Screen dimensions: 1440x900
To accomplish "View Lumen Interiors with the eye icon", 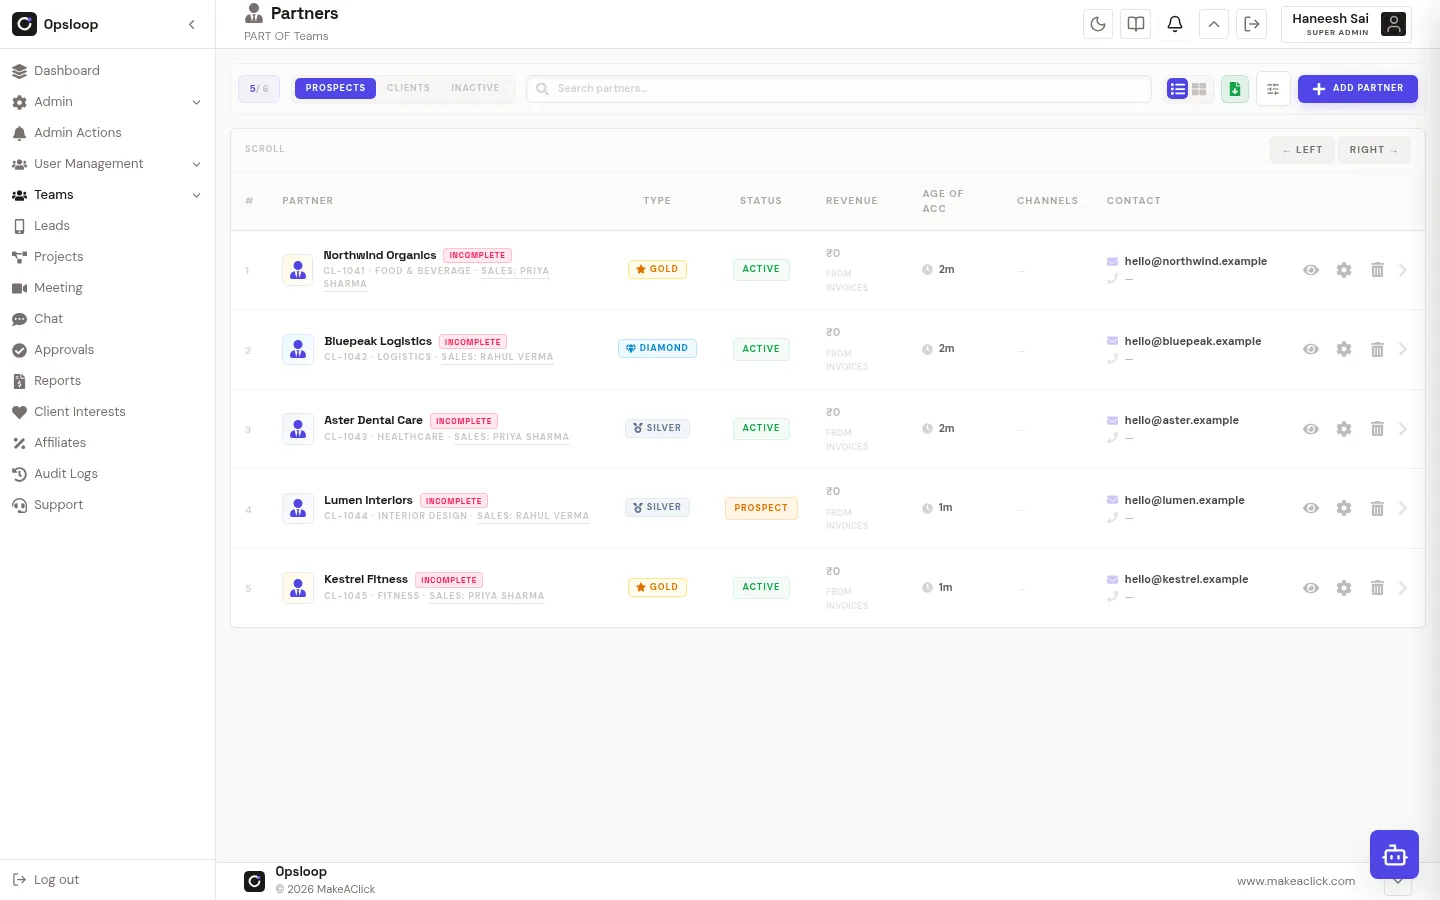I will coord(1311,508).
